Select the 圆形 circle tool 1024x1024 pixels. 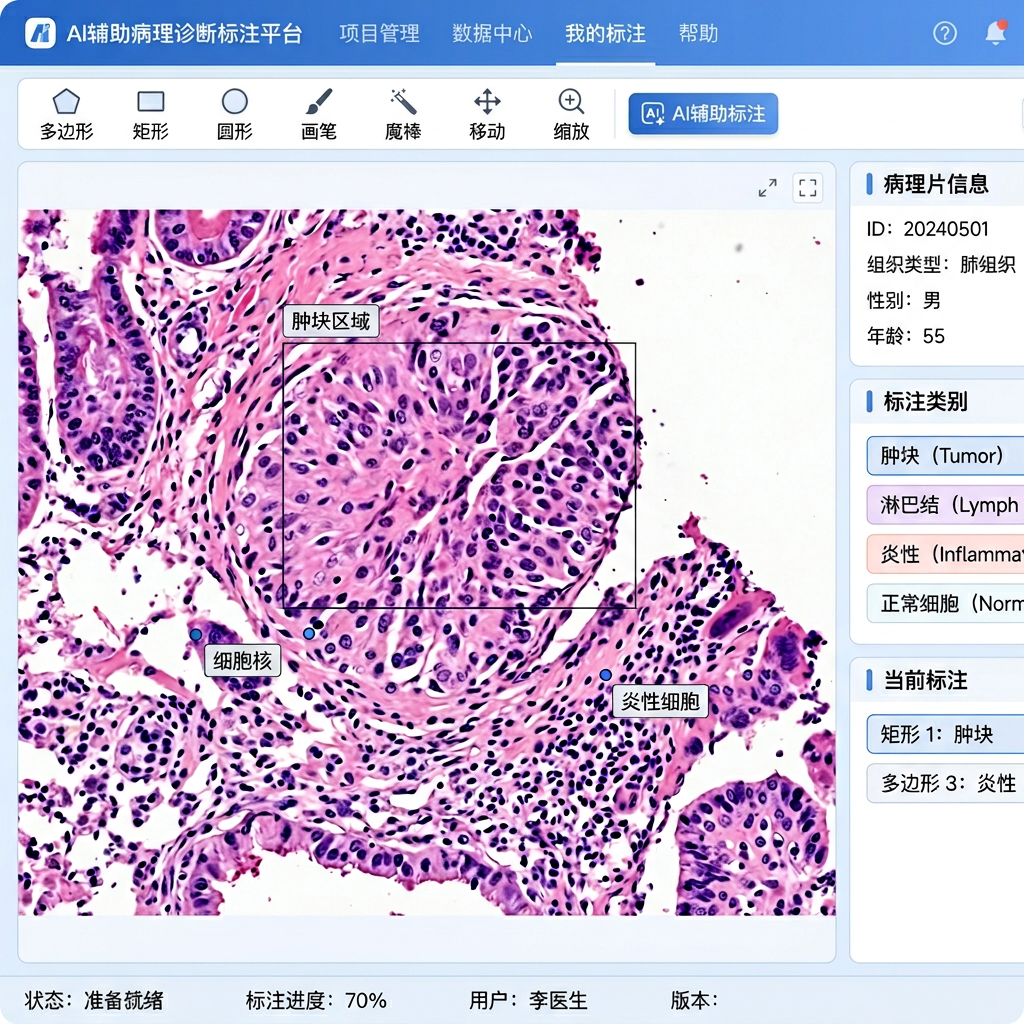point(233,111)
